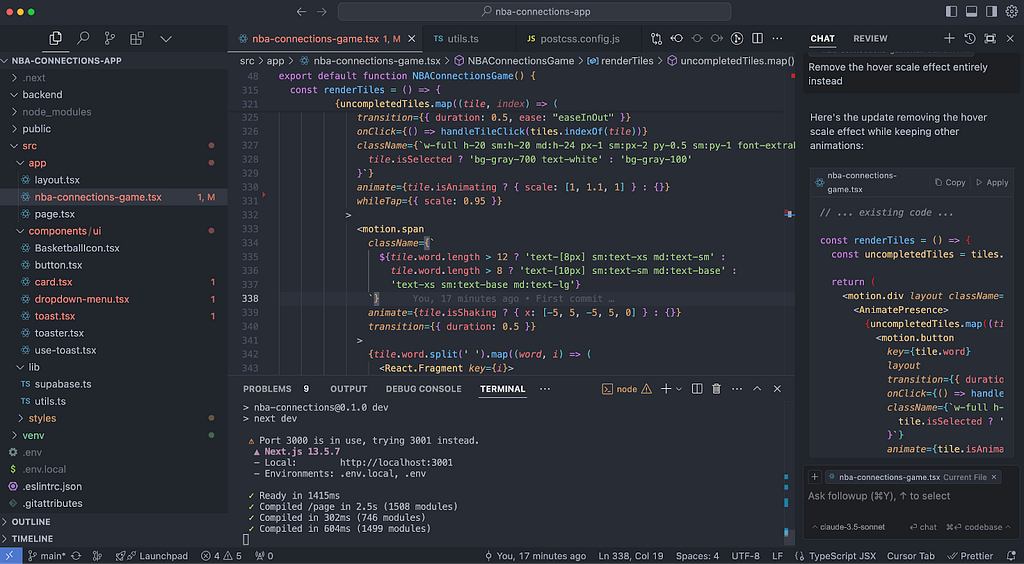Screen dimensions: 1024x564
Task: Open the localhost:3001 link in terminal
Action: click(396, 462)
